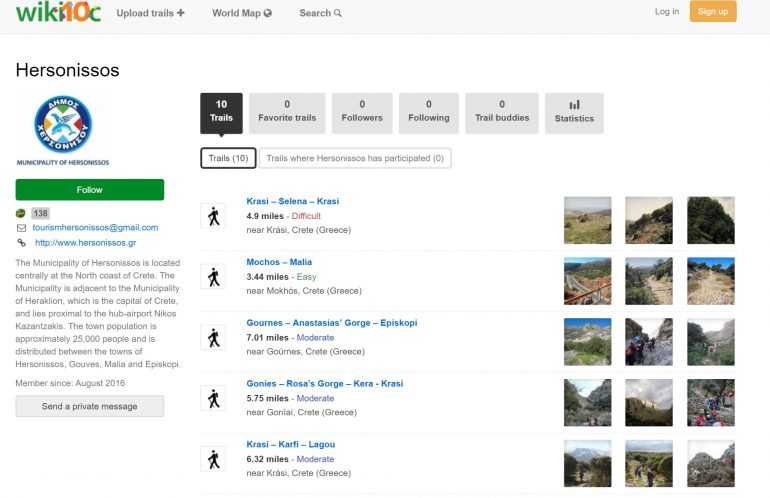This screenshot has height=498, width=770.
Task: Open Upload trails in the top navigation
Action: tap(150, 13)
